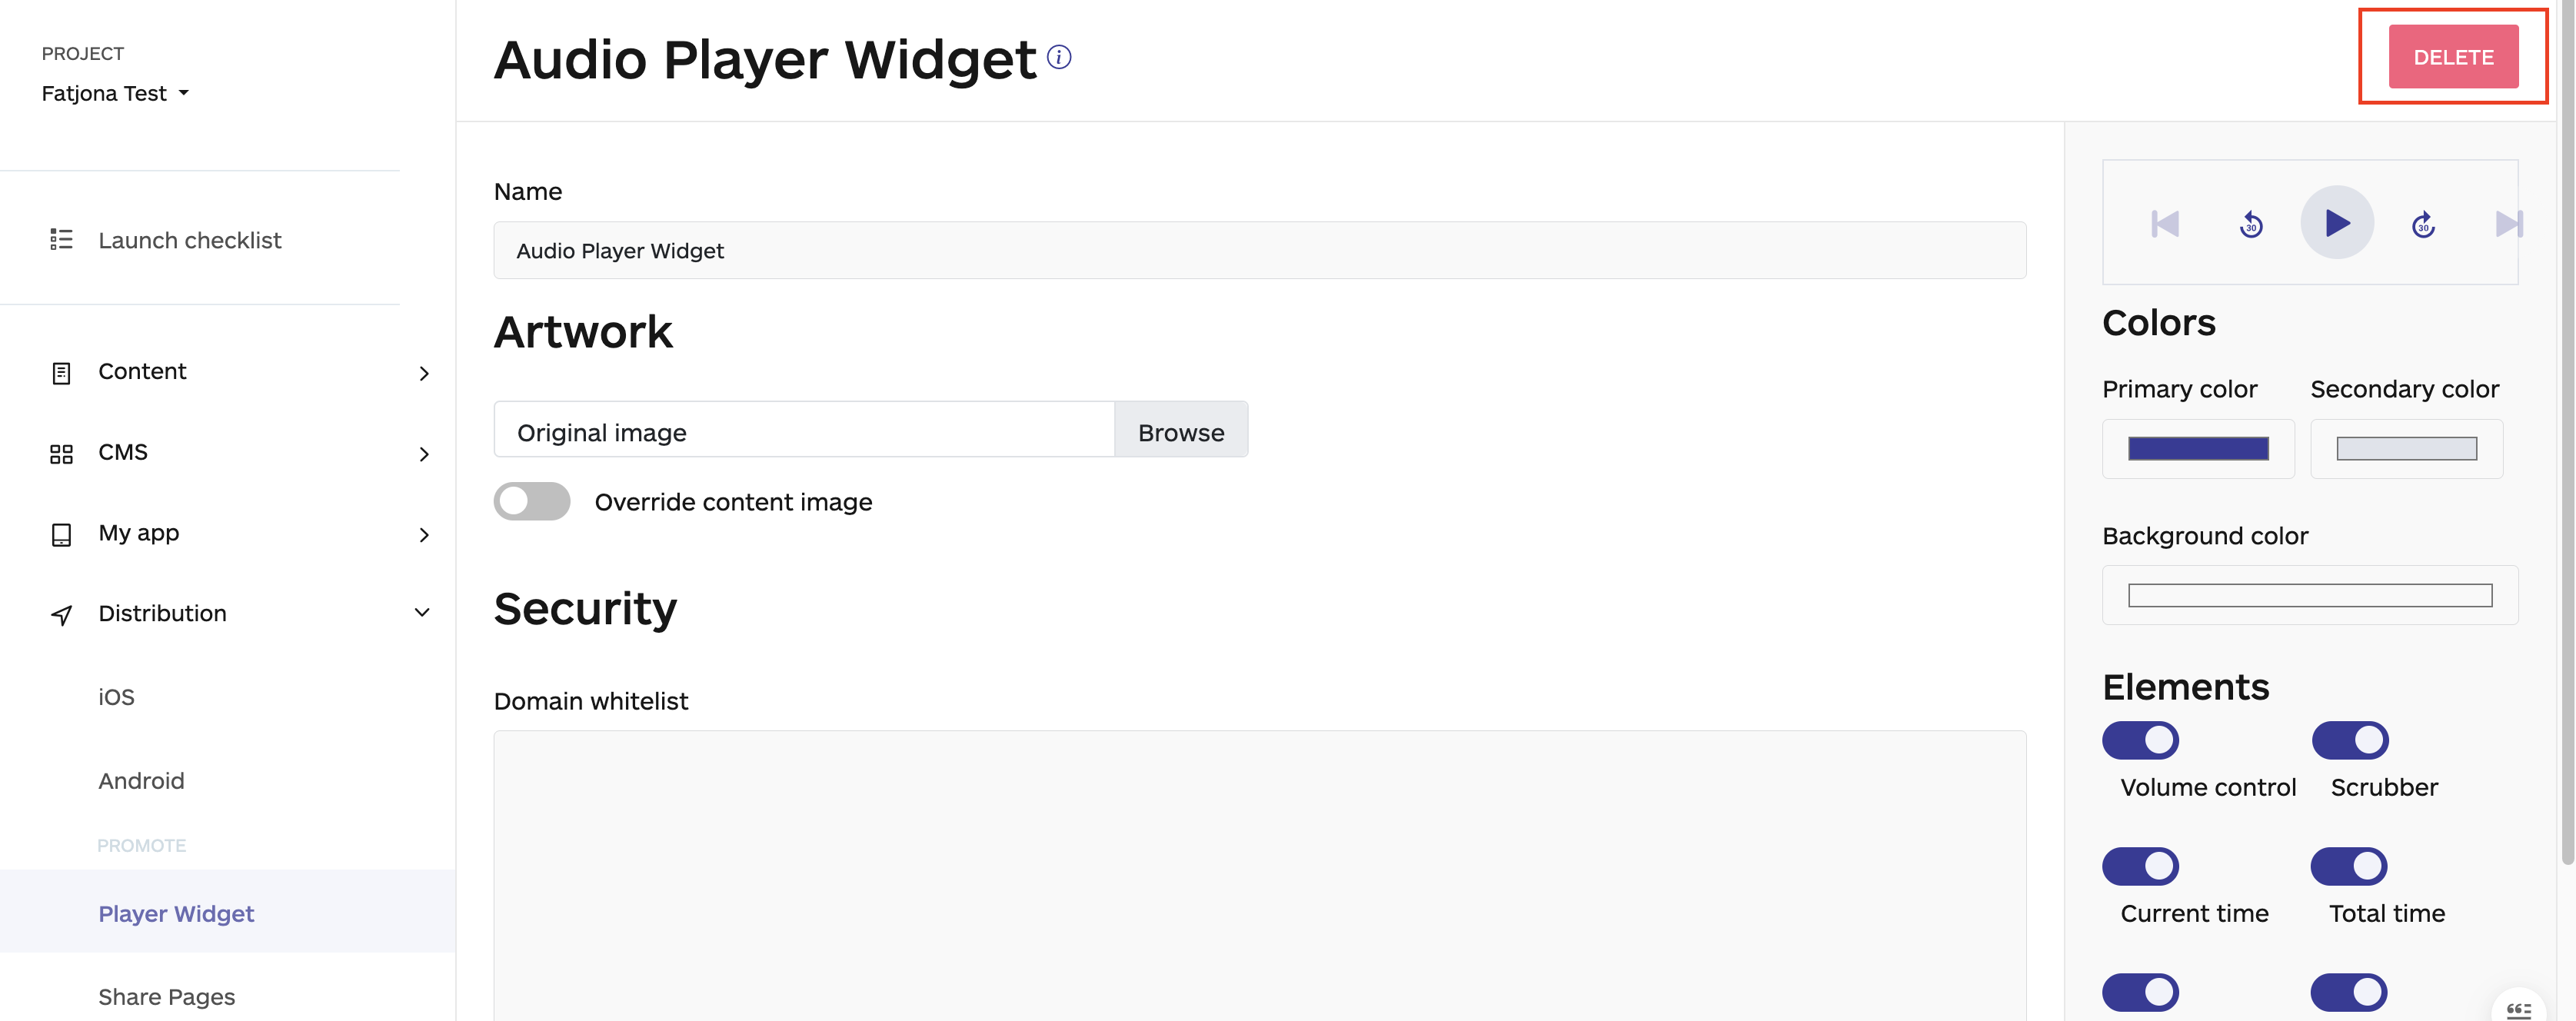
Task: Switch to the Android distribution page
Action: (x=141, y=780)
